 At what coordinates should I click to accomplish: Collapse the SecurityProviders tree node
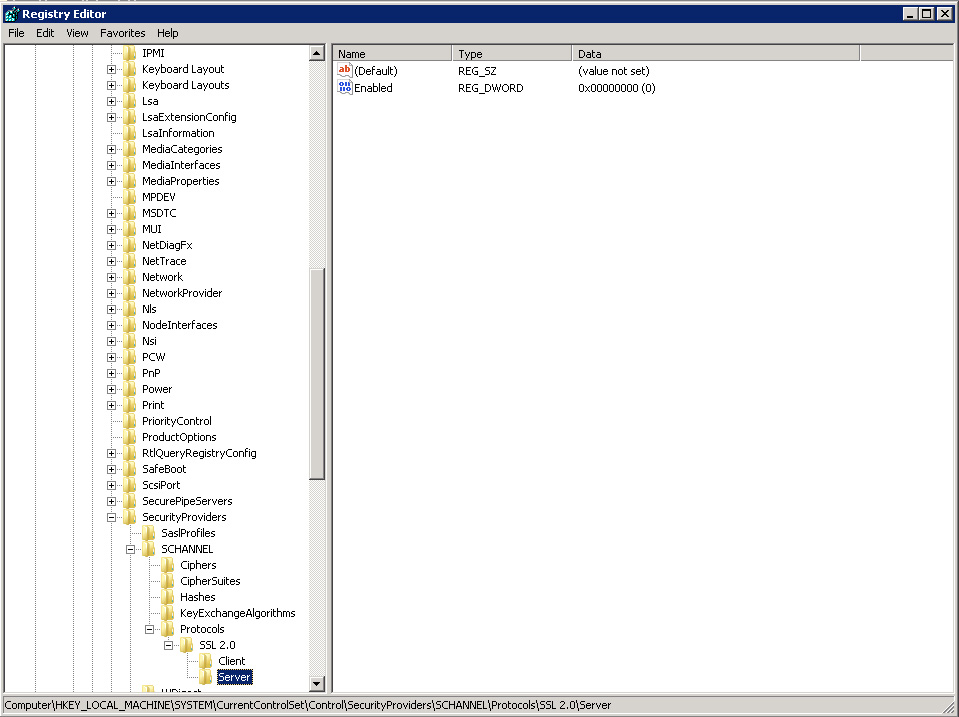click(111, 517)
